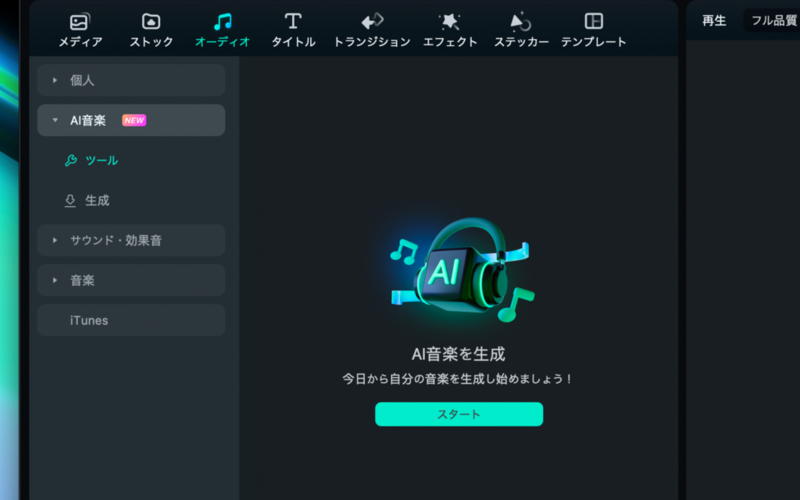Viewport: 800px width, 500px height.
Task: Switch to the メディア tab label
Action: click(x=80, y=42)
